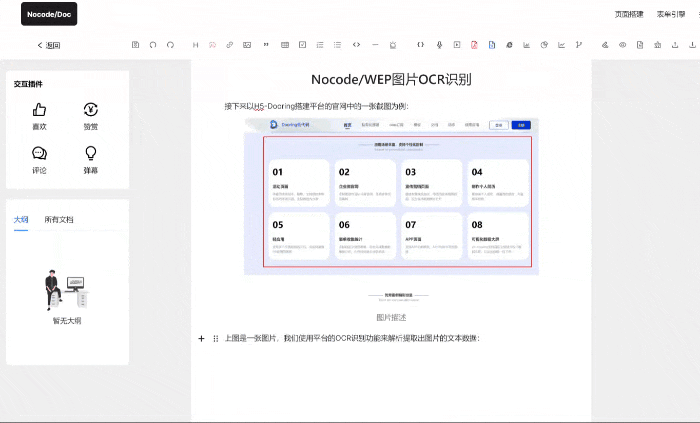Open the 表单引擎 top menu
Screen dimensions: 700x423
coord(671,14)
